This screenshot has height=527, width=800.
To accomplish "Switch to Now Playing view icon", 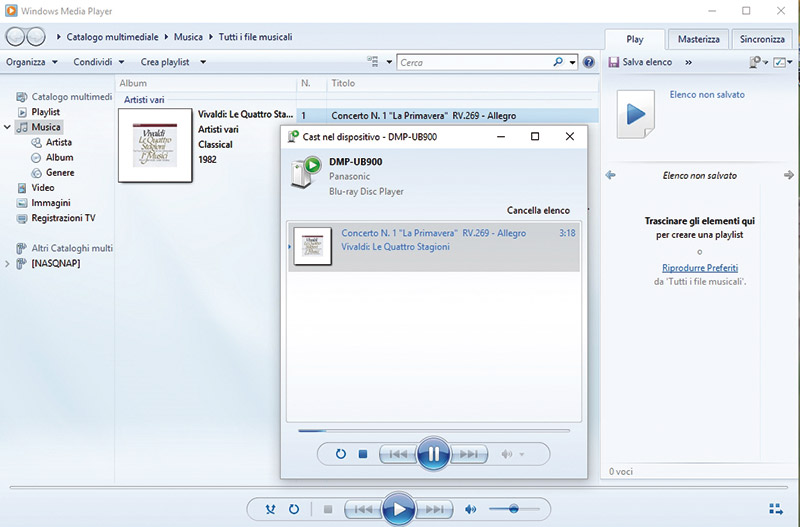I will 776,509.
